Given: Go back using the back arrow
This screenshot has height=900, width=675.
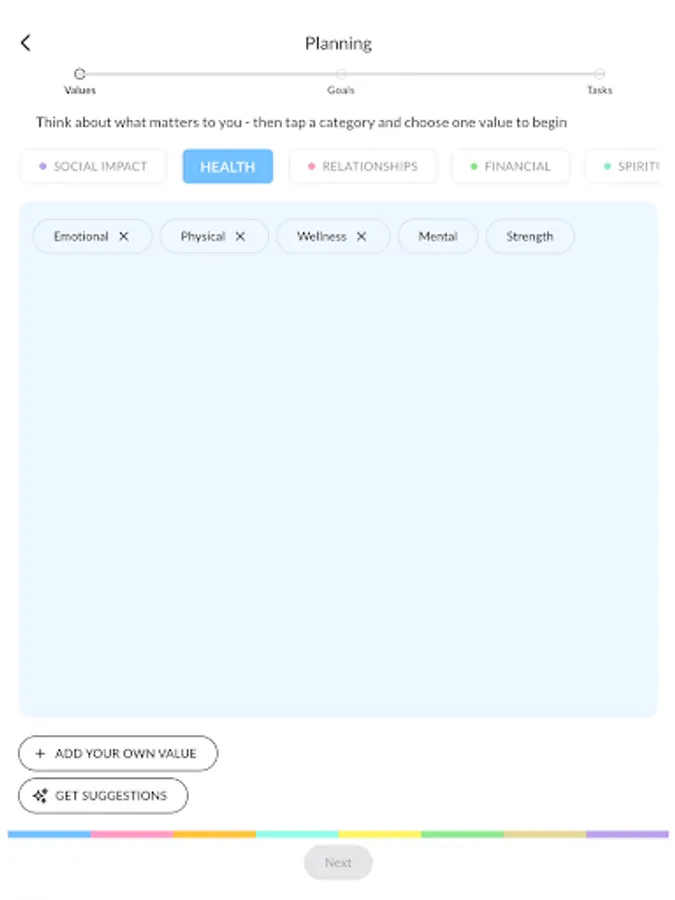Looking at the screenshot, I should [25, 42].
